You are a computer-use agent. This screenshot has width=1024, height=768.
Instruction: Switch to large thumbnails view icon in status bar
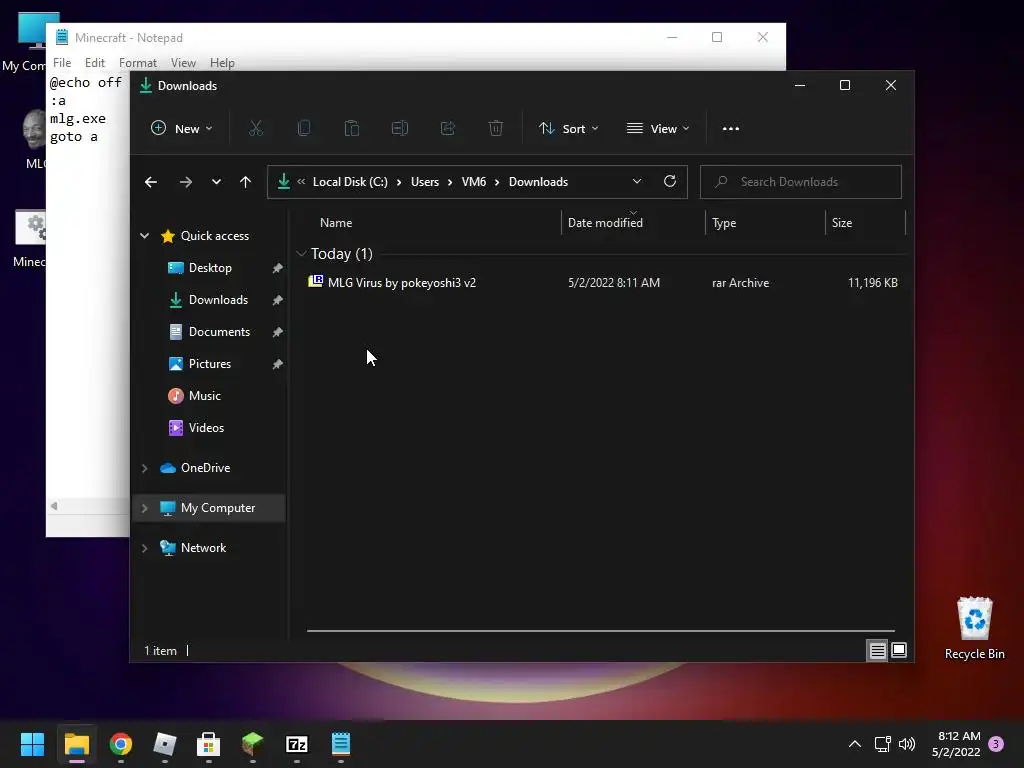899,650
